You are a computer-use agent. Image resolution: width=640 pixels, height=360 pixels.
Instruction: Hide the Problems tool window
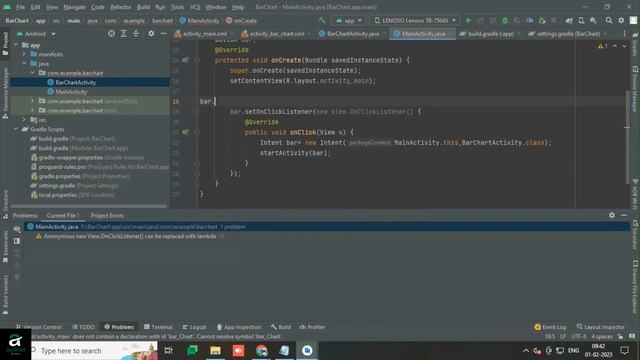click(624, 215)
